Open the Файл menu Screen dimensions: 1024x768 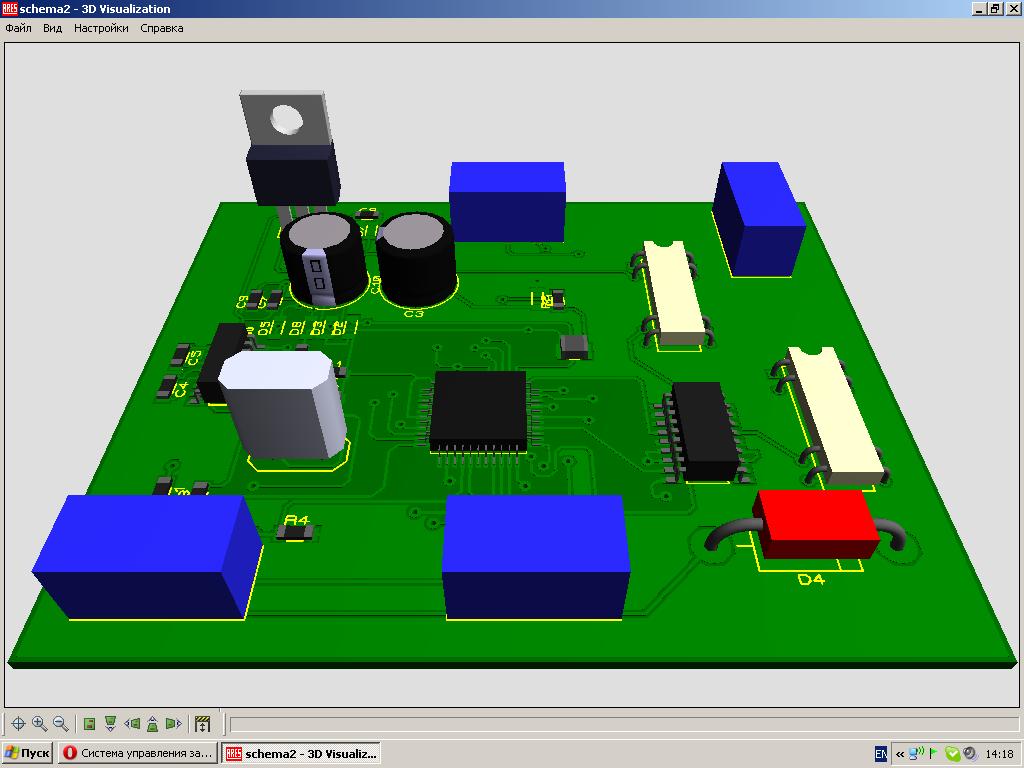tap(18, 28)
